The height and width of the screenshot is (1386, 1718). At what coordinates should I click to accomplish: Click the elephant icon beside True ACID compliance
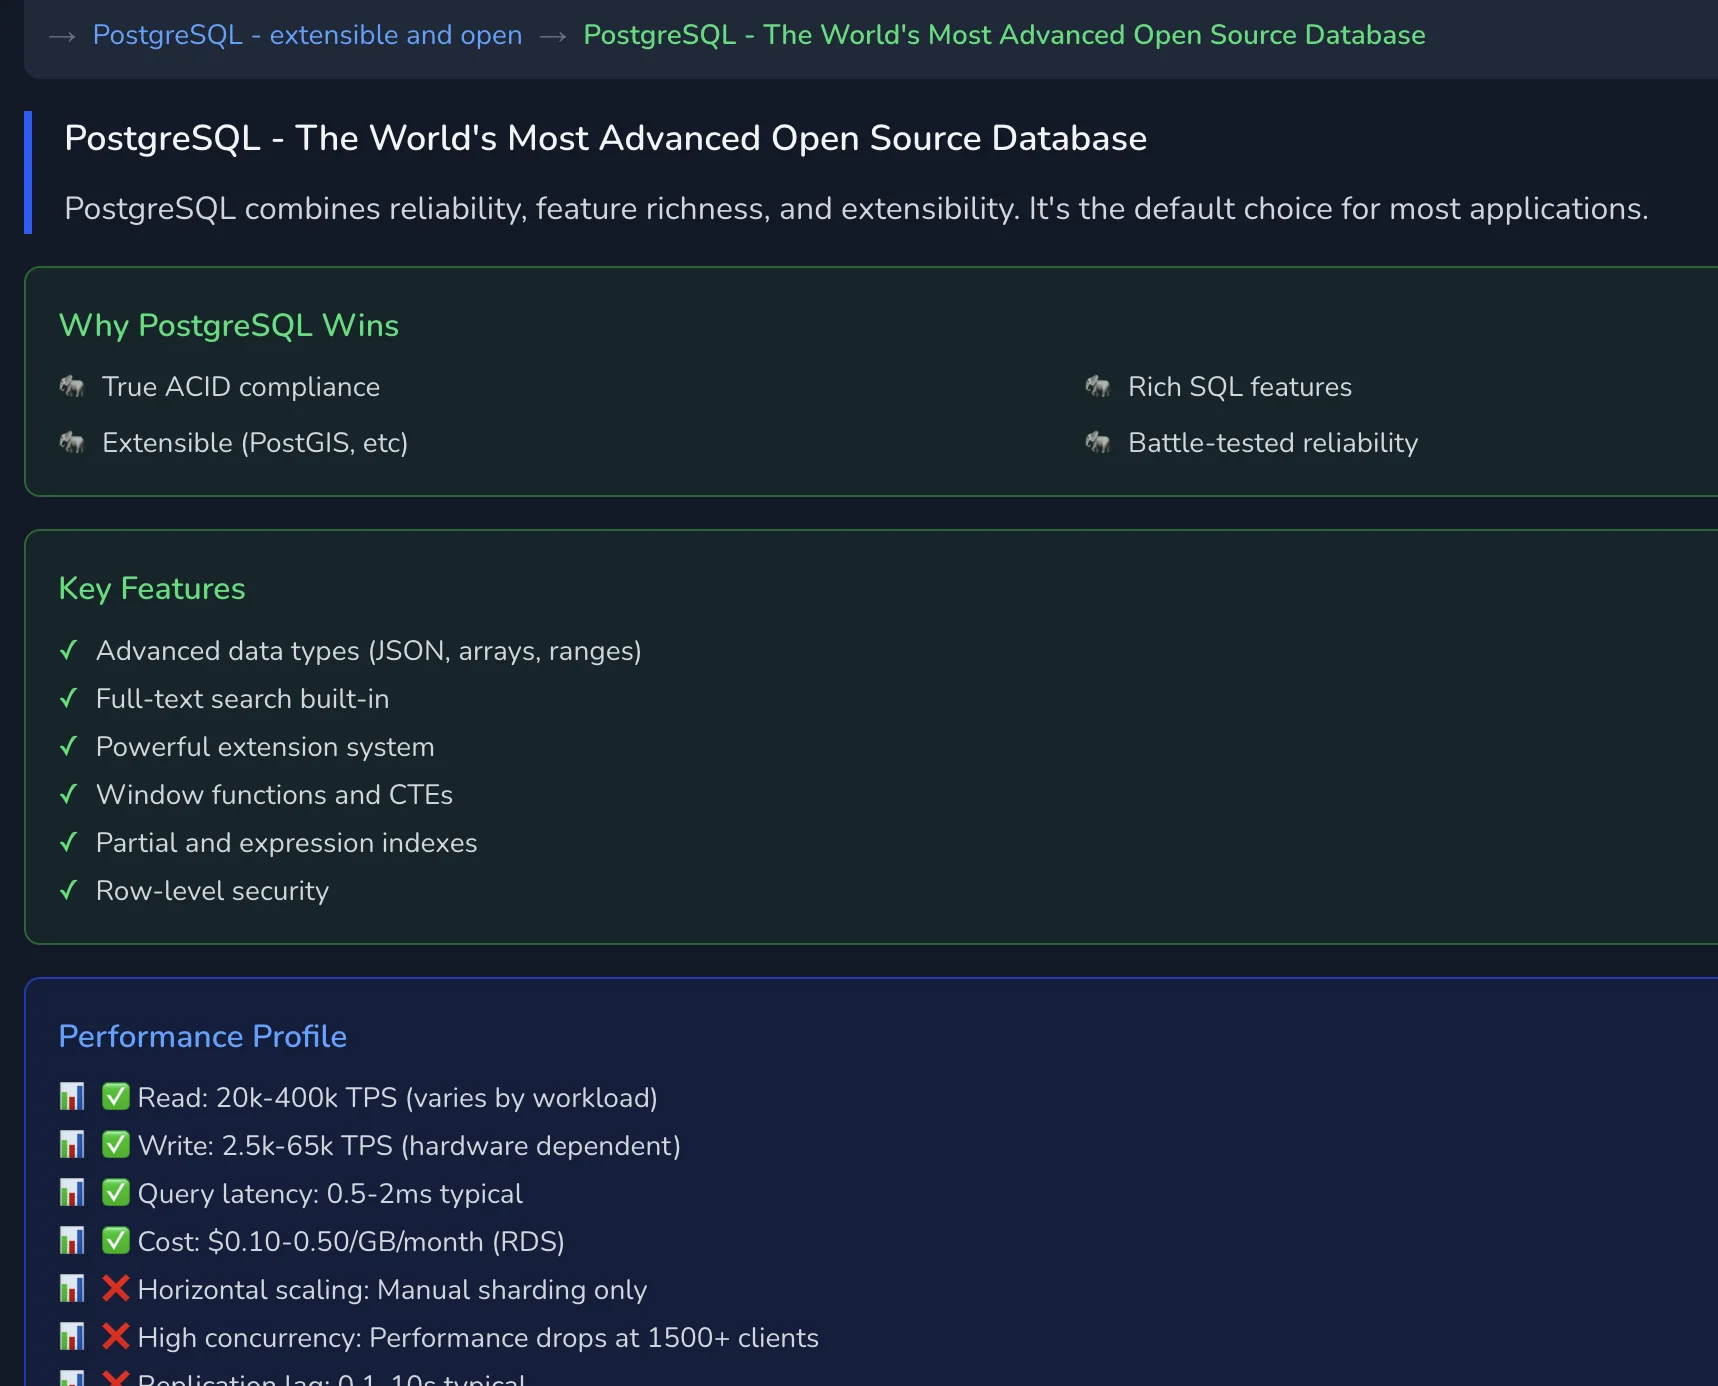(72, 387)
